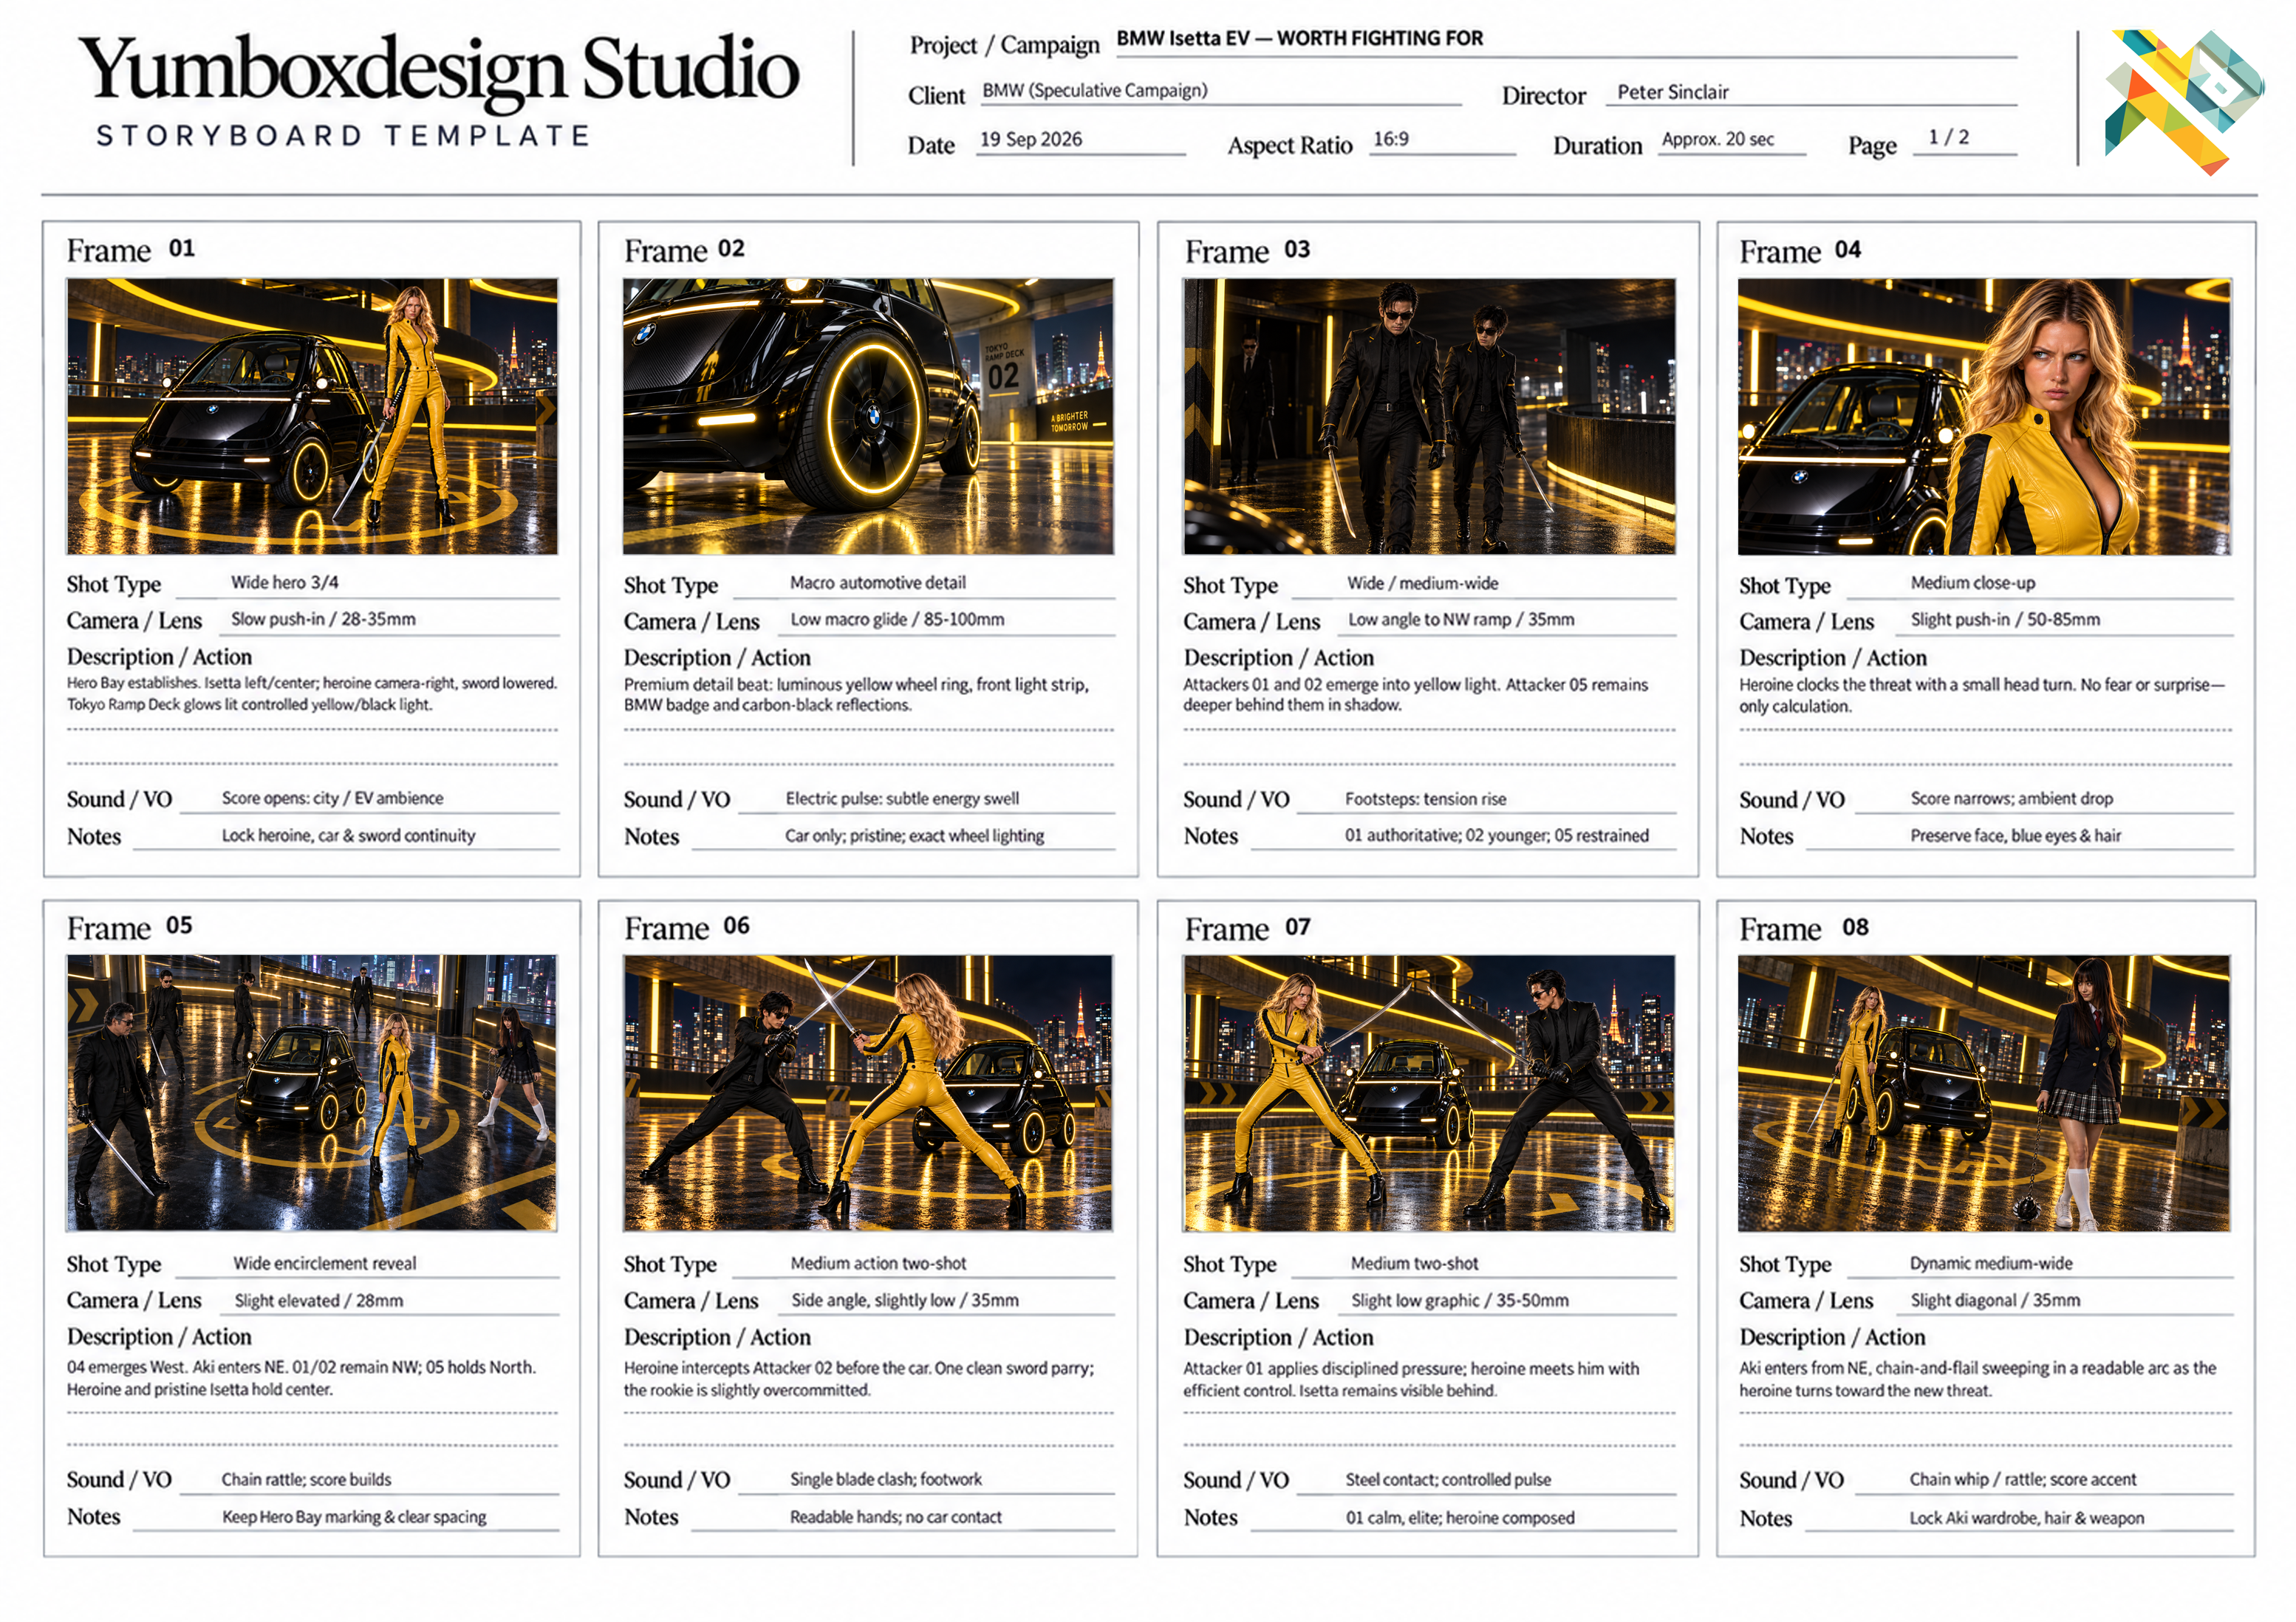The height and width of the screenshot is (1622, 2296).
Task: Select shot type 'Wide / medium-wide'
Action: click(1422, 583)
